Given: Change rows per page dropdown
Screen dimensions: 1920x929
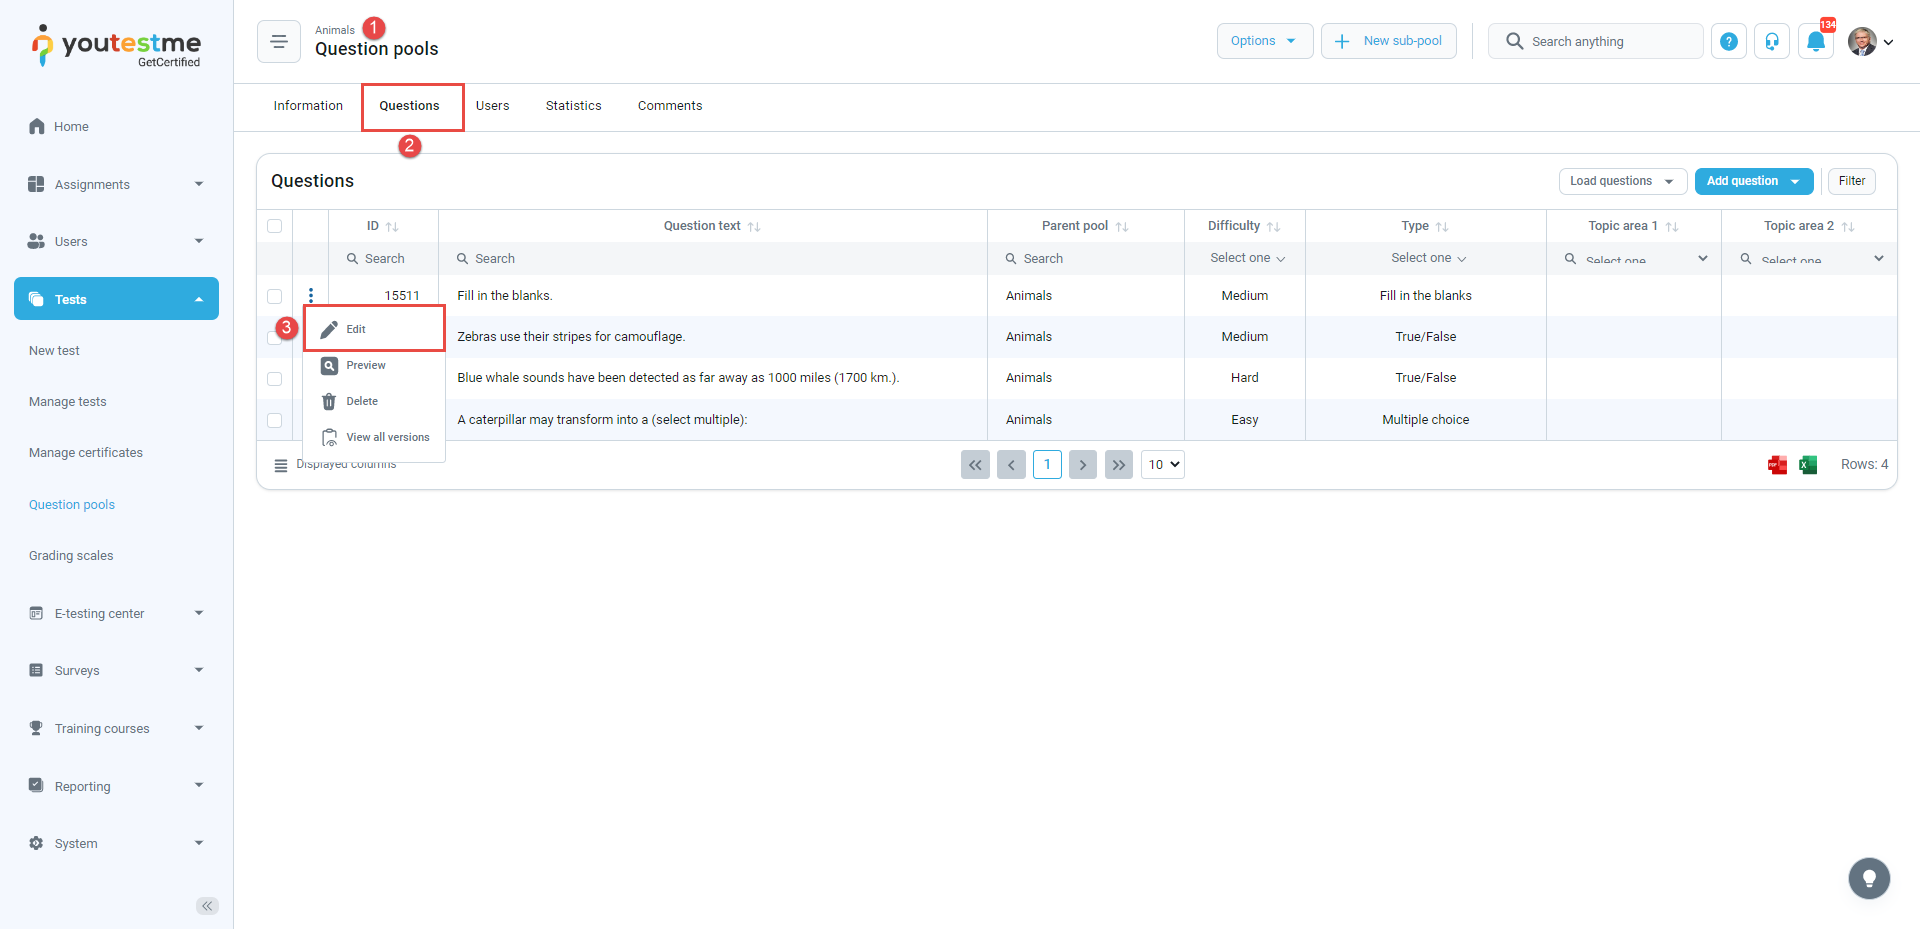Looking at the screenshot, I should point(1163,465).
